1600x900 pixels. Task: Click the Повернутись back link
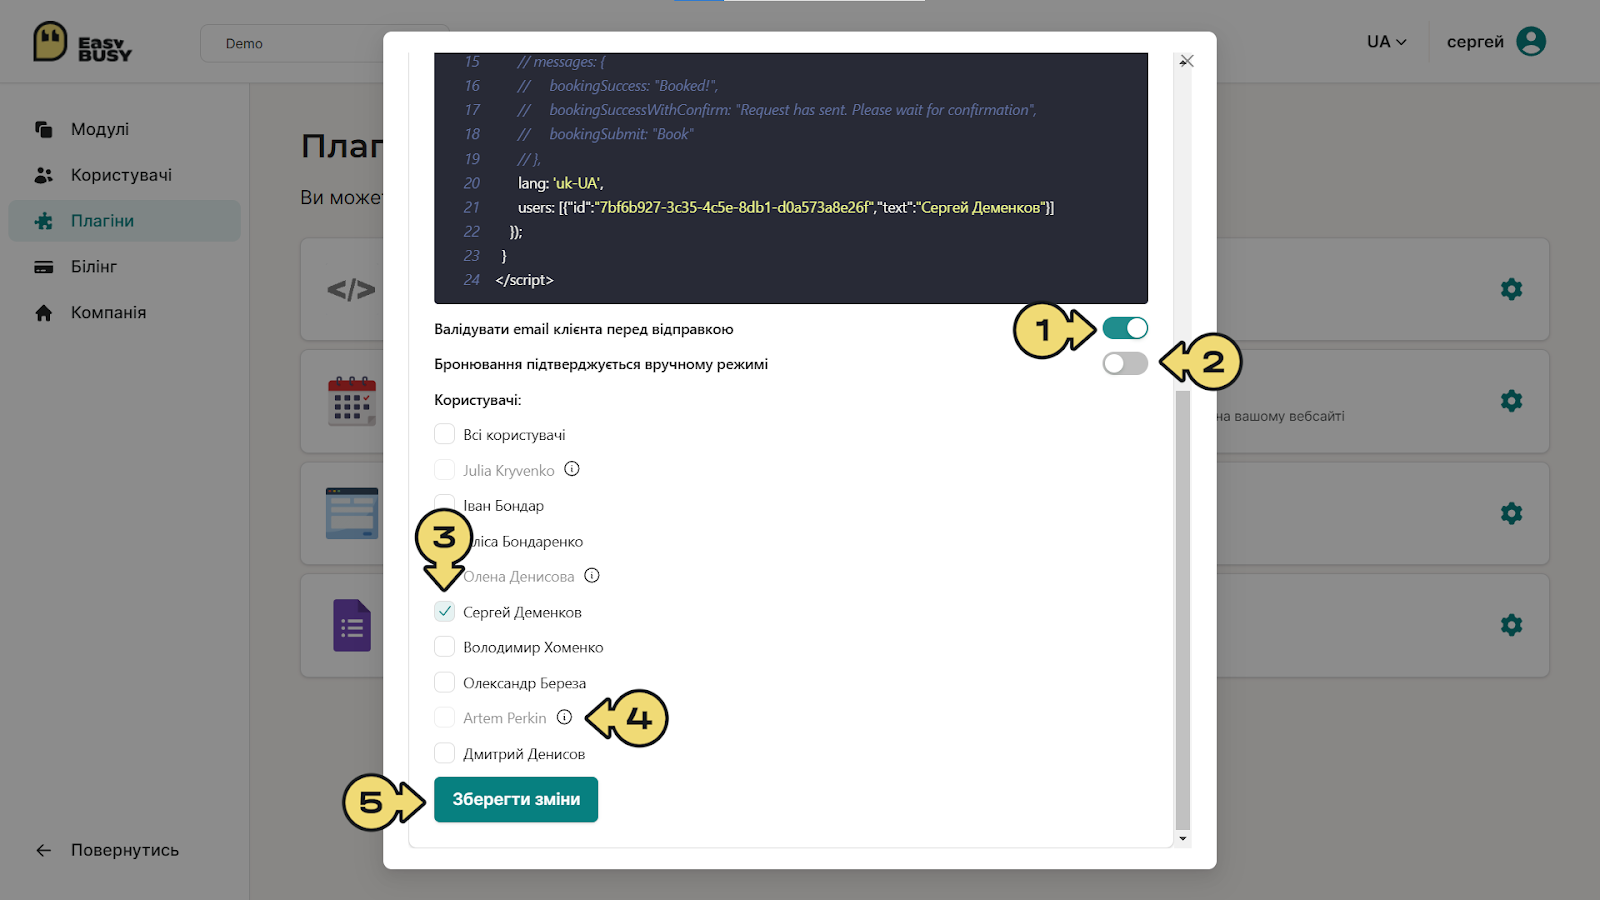[x=107, y=850]
